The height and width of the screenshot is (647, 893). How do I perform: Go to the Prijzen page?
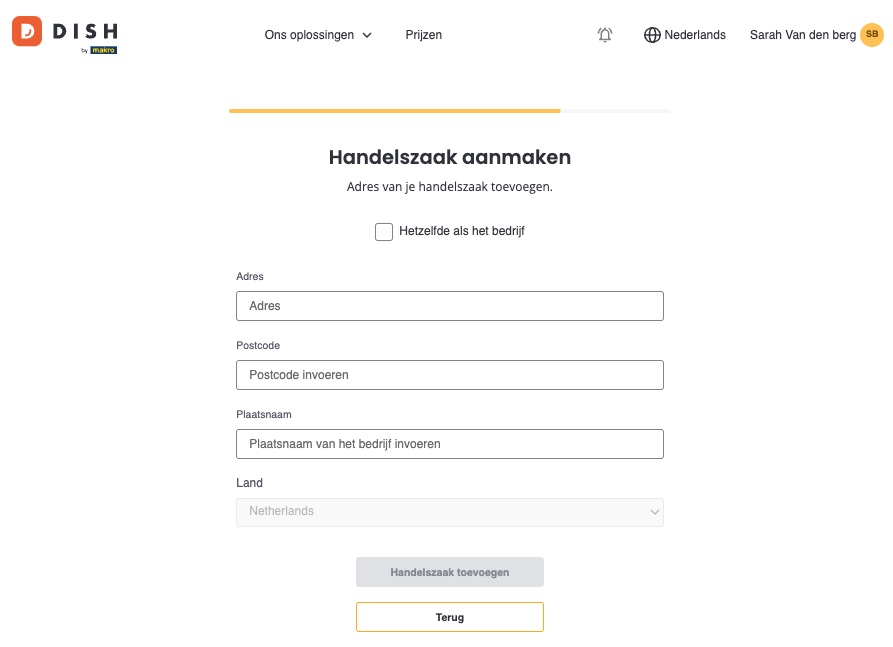(424, 35)
